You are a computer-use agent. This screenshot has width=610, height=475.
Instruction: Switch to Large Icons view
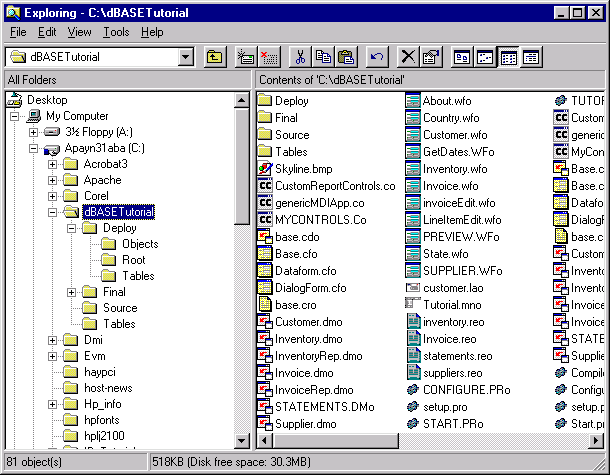tap(462, 57)
